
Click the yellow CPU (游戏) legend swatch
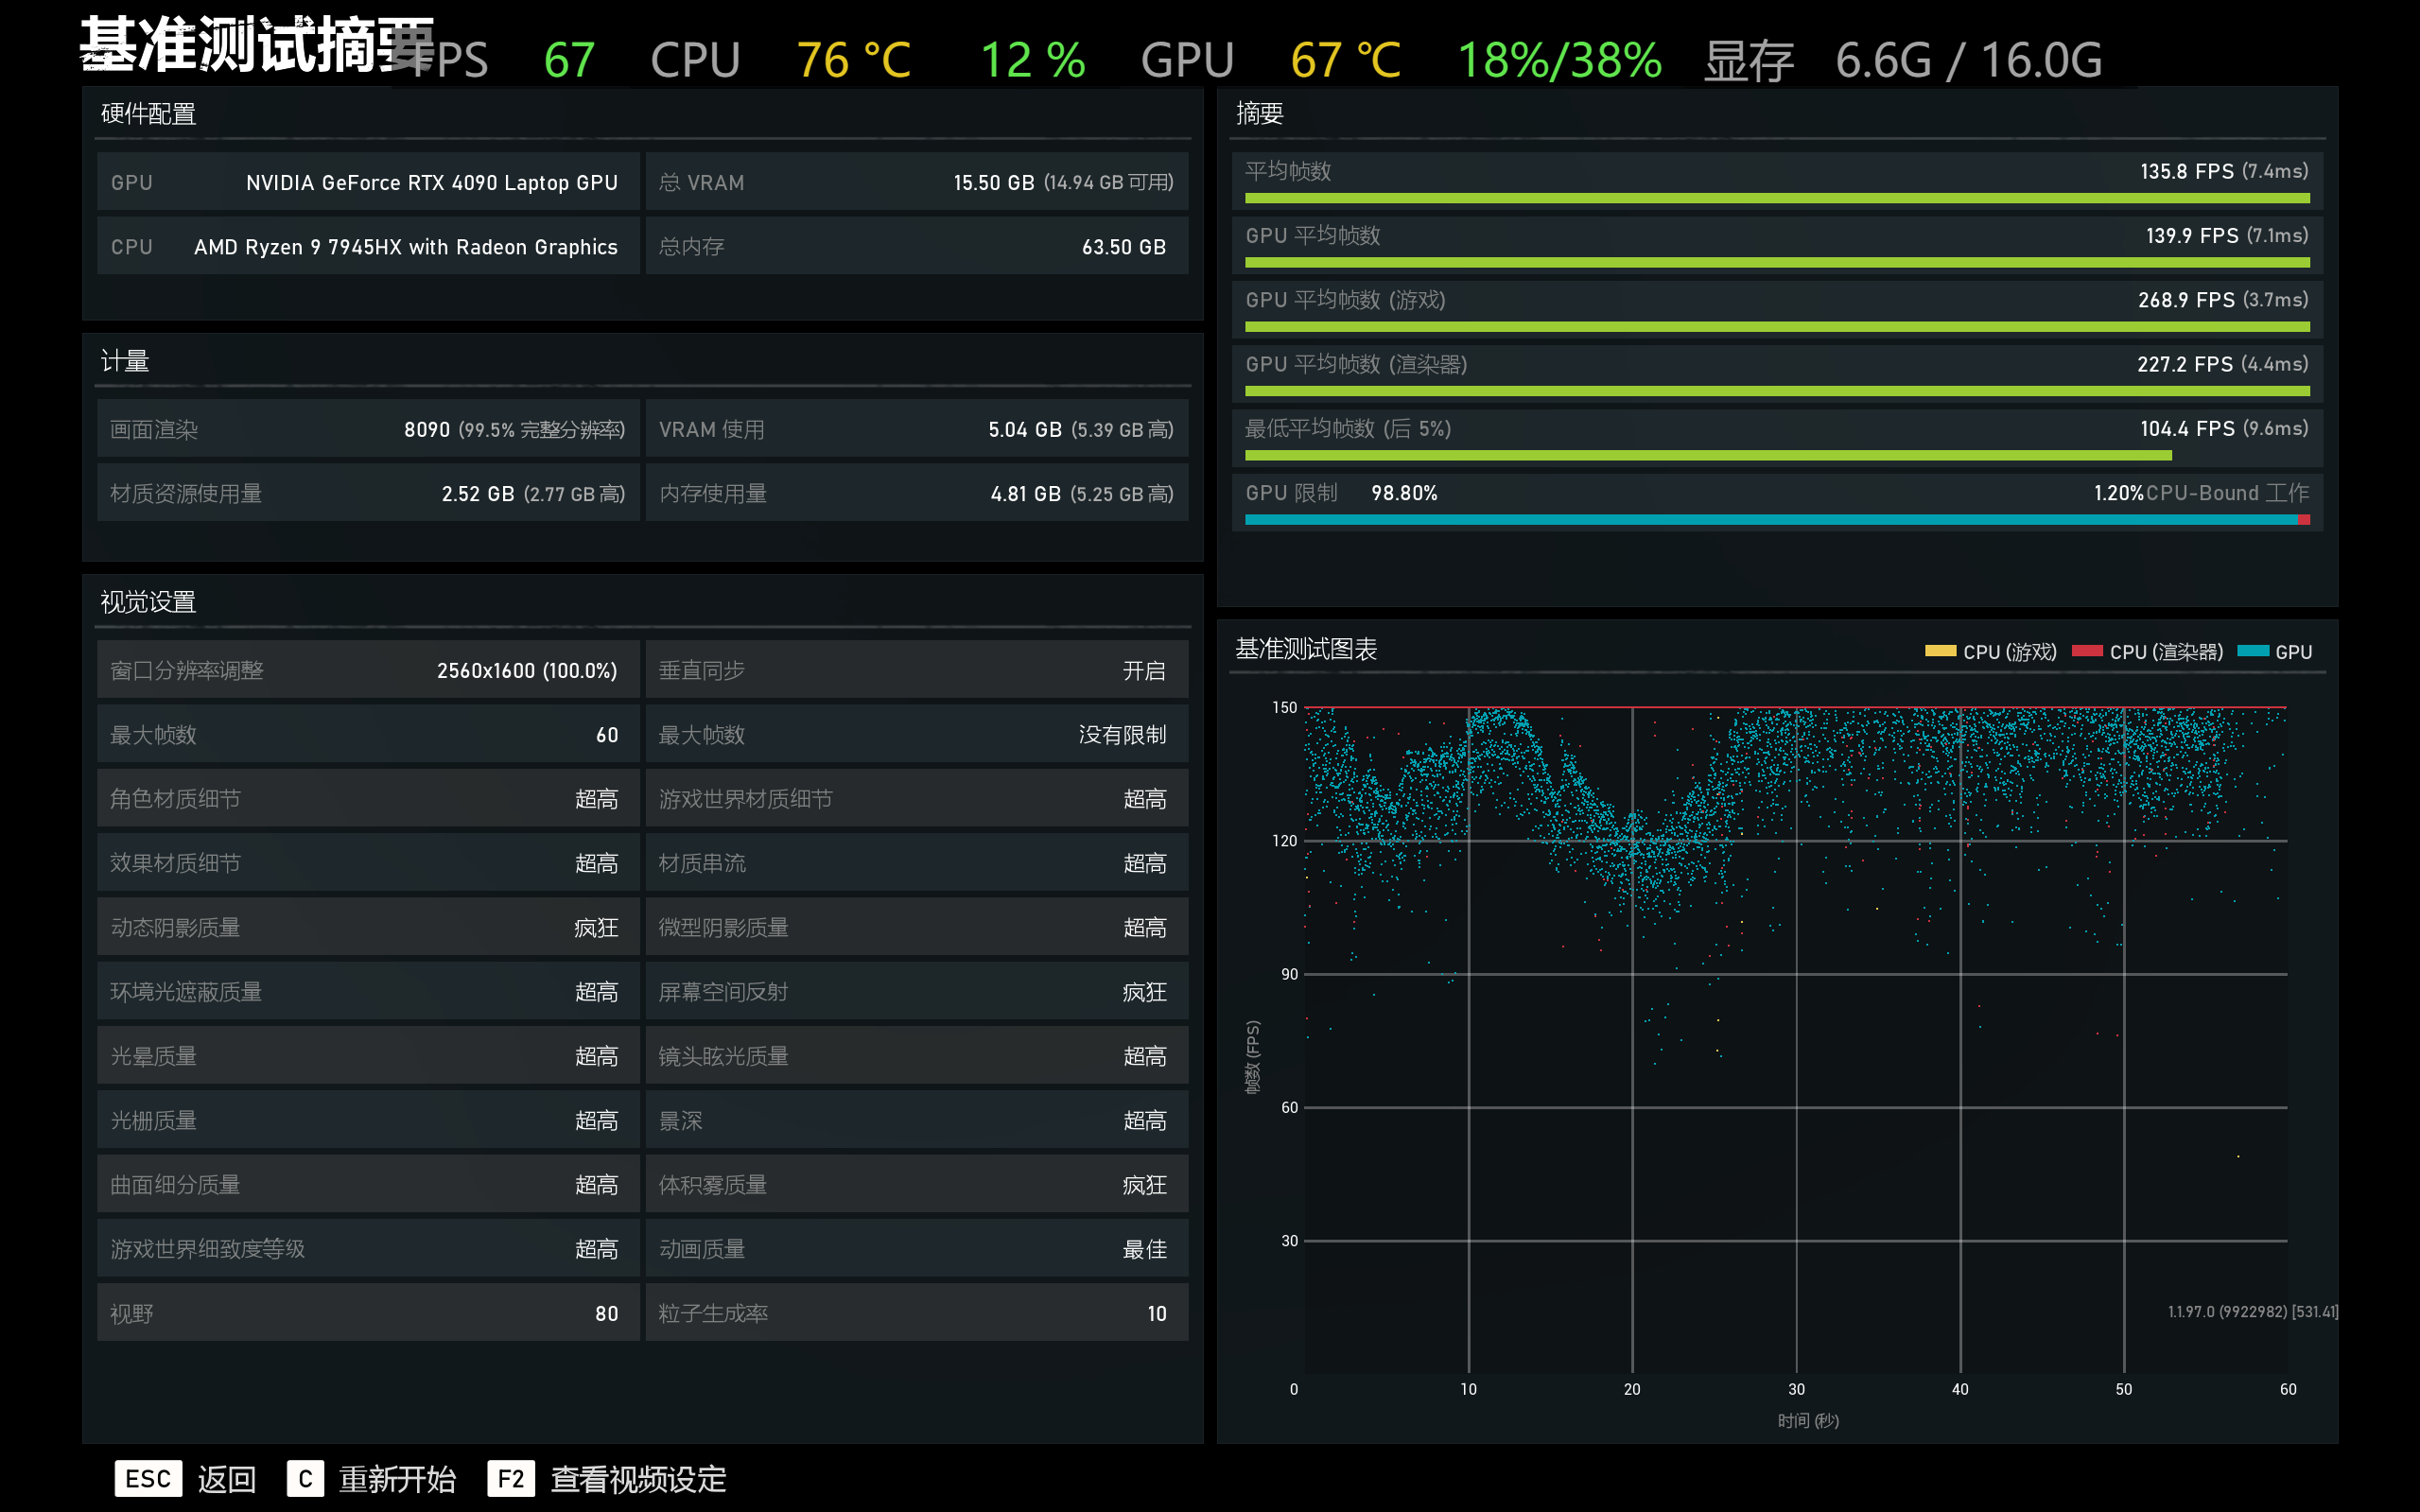(1940, 651)
